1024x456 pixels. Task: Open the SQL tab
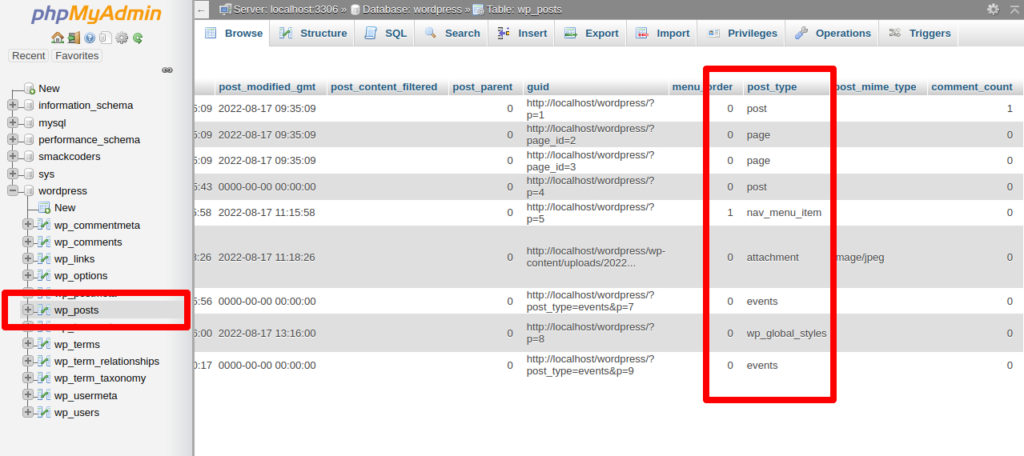(x=385, y=33)
